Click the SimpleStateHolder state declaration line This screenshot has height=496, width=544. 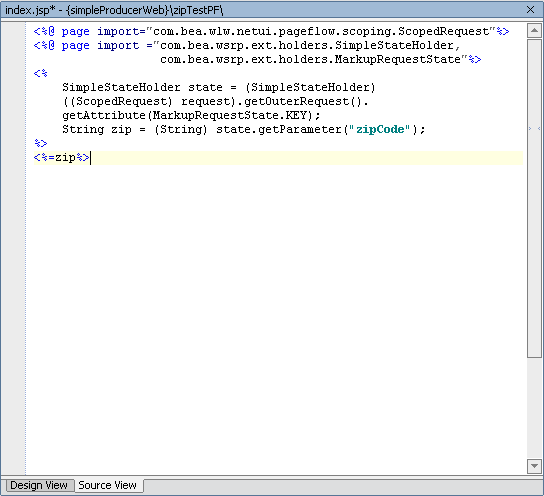tap(219, 87)
